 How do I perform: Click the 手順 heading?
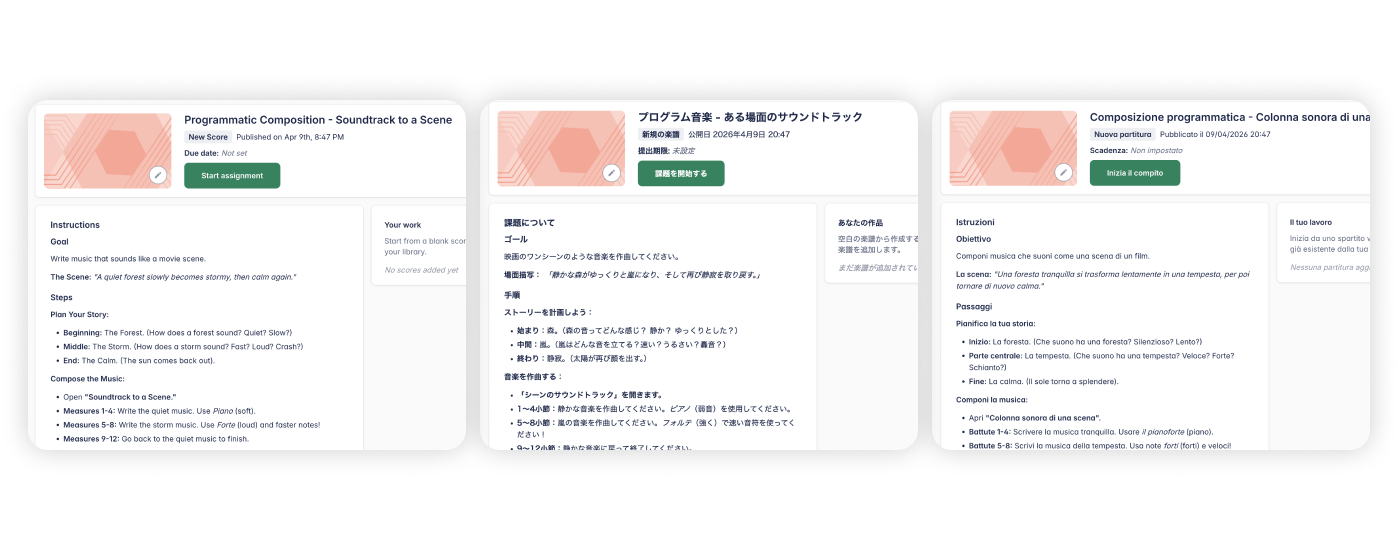[512, 295]
